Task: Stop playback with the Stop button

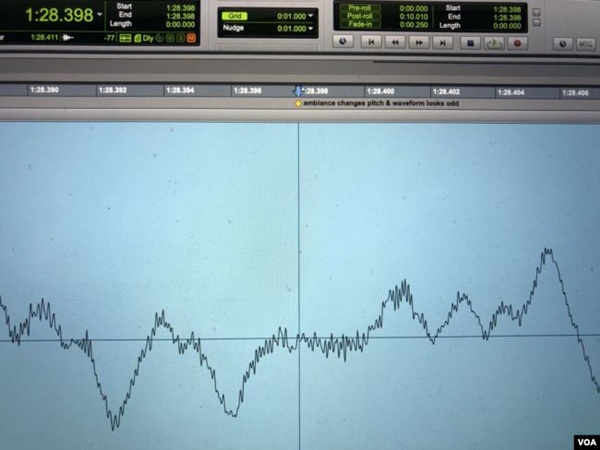Action: pos(470,42)
